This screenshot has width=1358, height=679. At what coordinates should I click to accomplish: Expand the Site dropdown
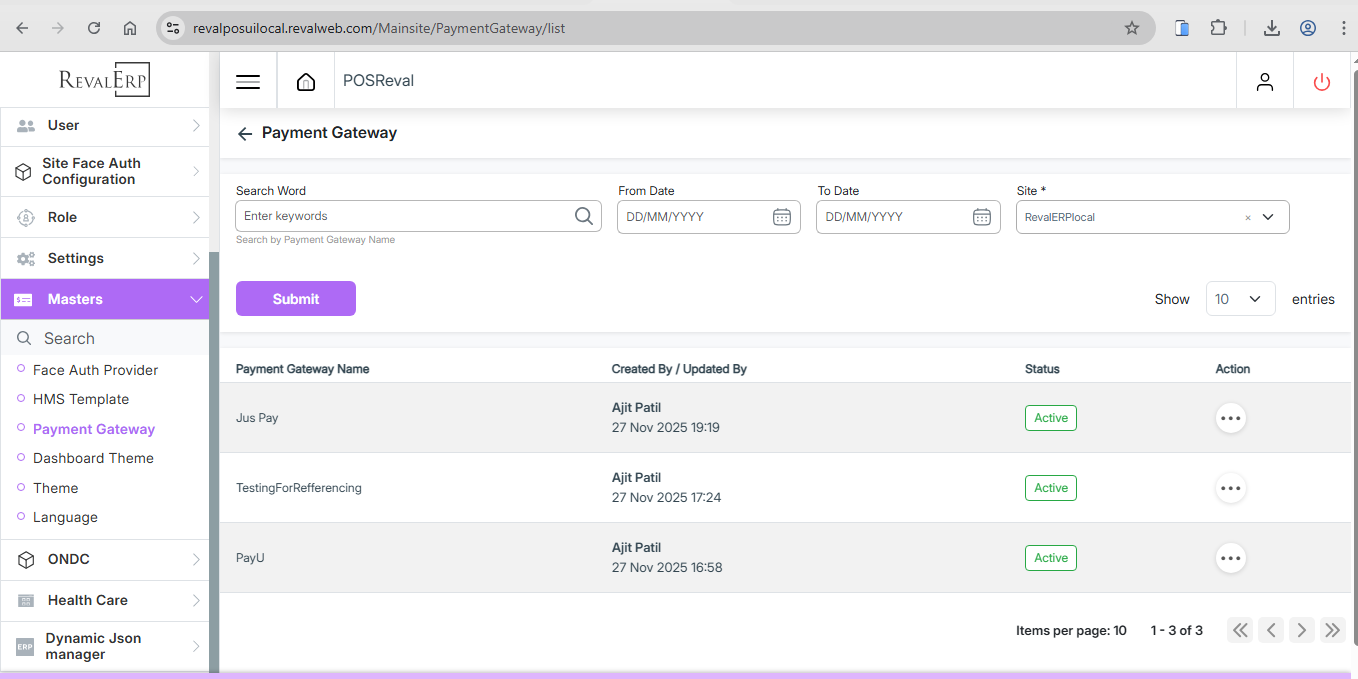(x=1268, y=217)
